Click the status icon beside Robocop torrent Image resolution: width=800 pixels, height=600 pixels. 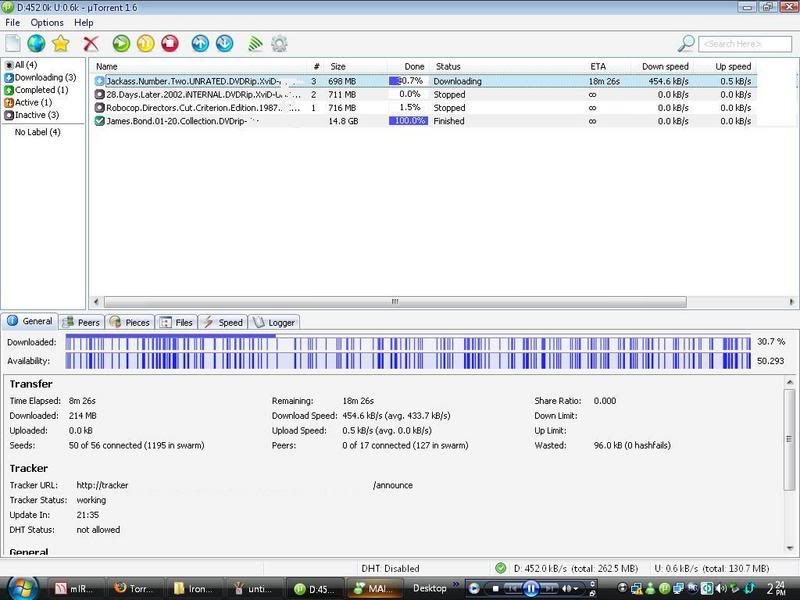(x=99, y=108)
